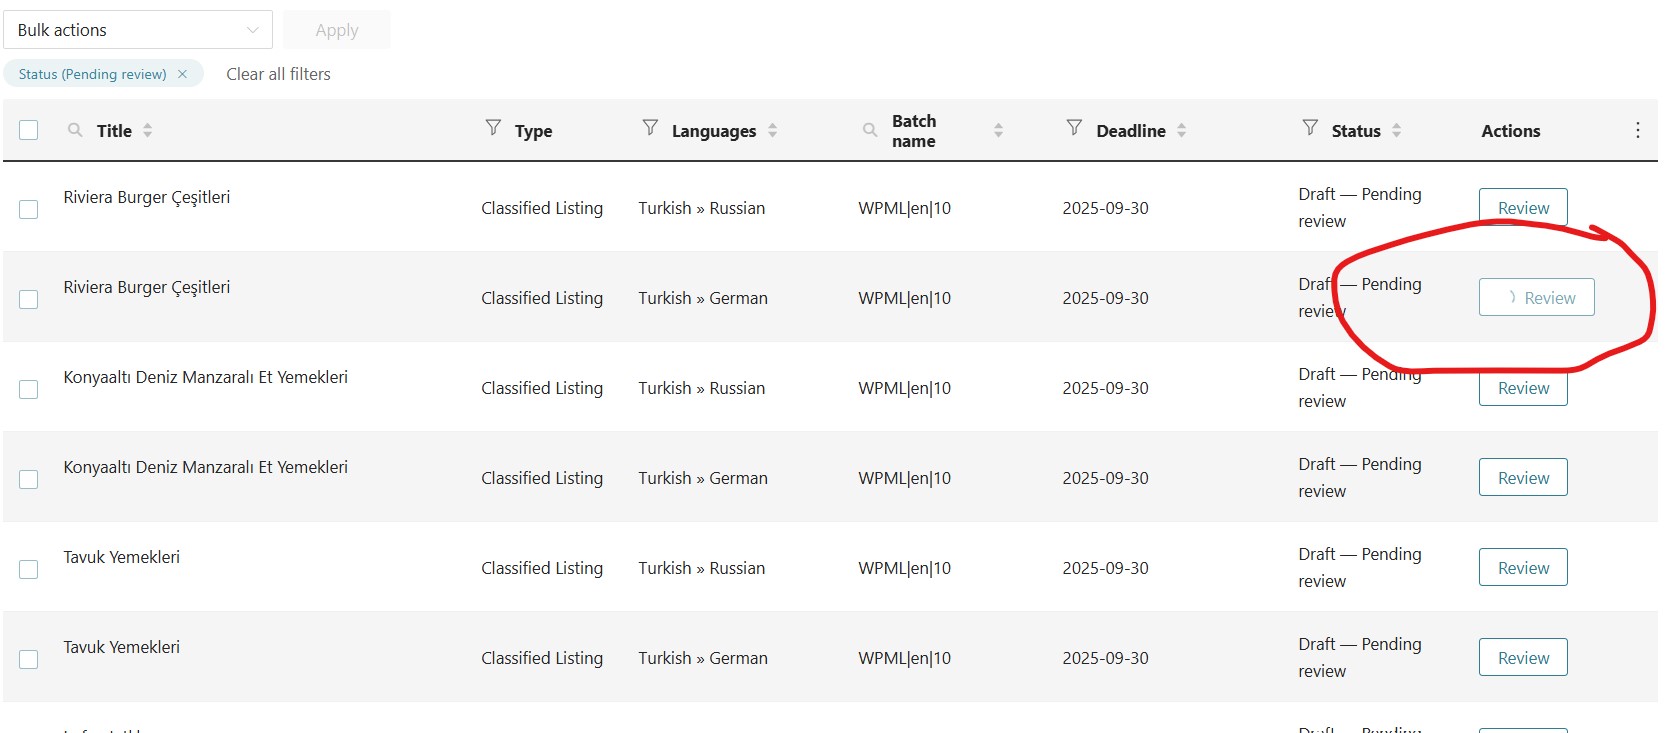Viewport: 1678px width, 733px height.
Task: Open the Languages column filter icon
Action: (x=650, y=128)
